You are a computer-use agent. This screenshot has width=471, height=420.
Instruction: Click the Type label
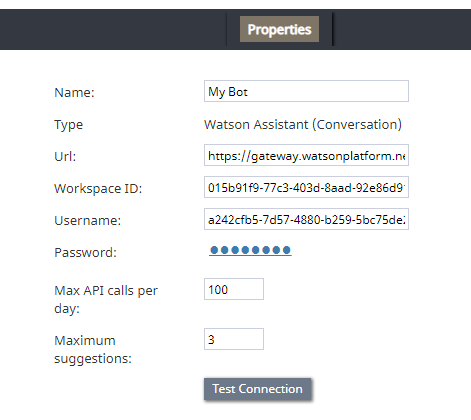click(x=68, y=125)
